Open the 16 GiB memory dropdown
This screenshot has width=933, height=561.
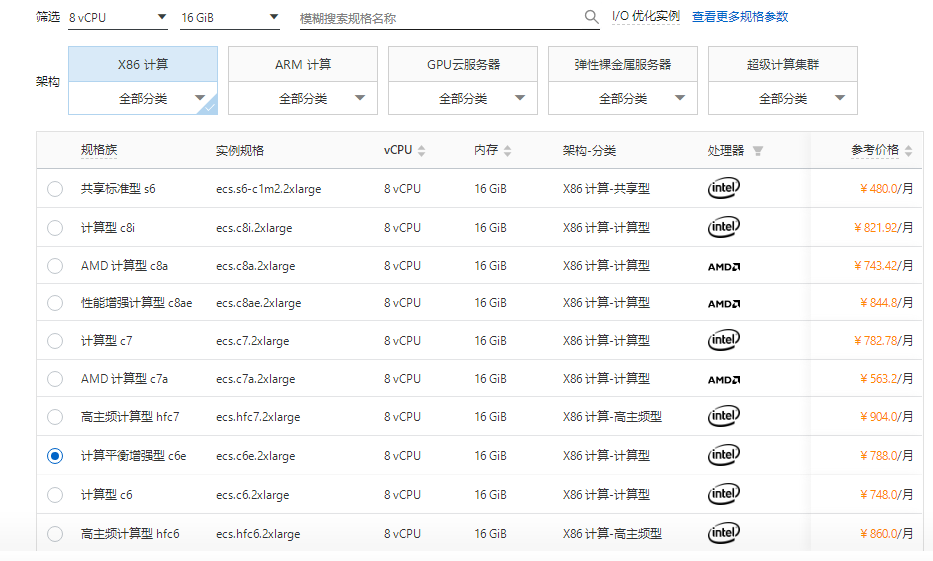point(230,18)
